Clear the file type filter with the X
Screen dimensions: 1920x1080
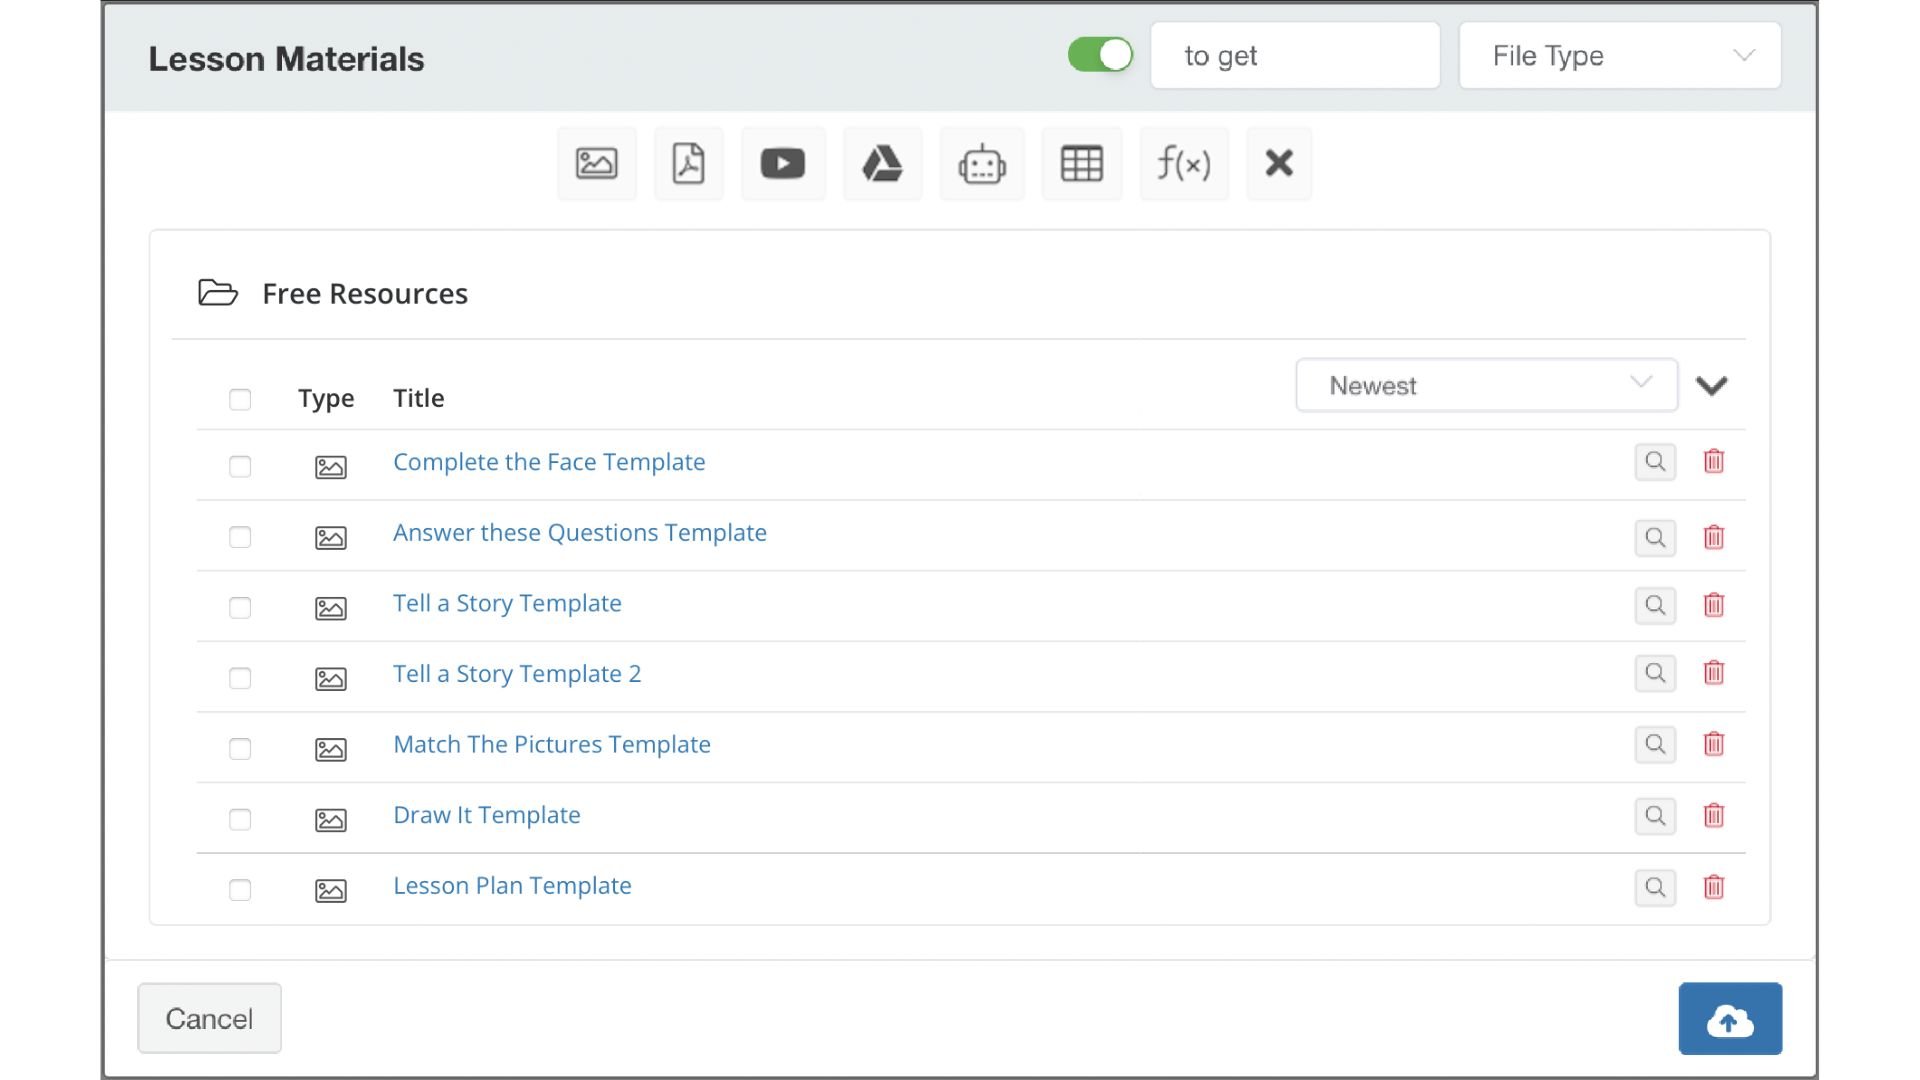pos(1280,163)
